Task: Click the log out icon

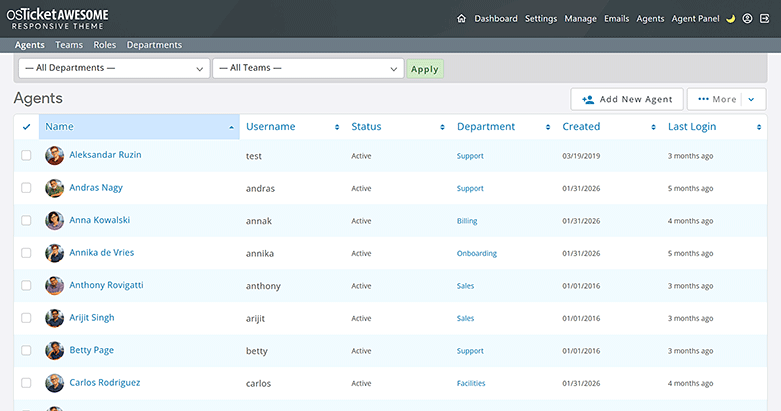Action: [764, 18]
